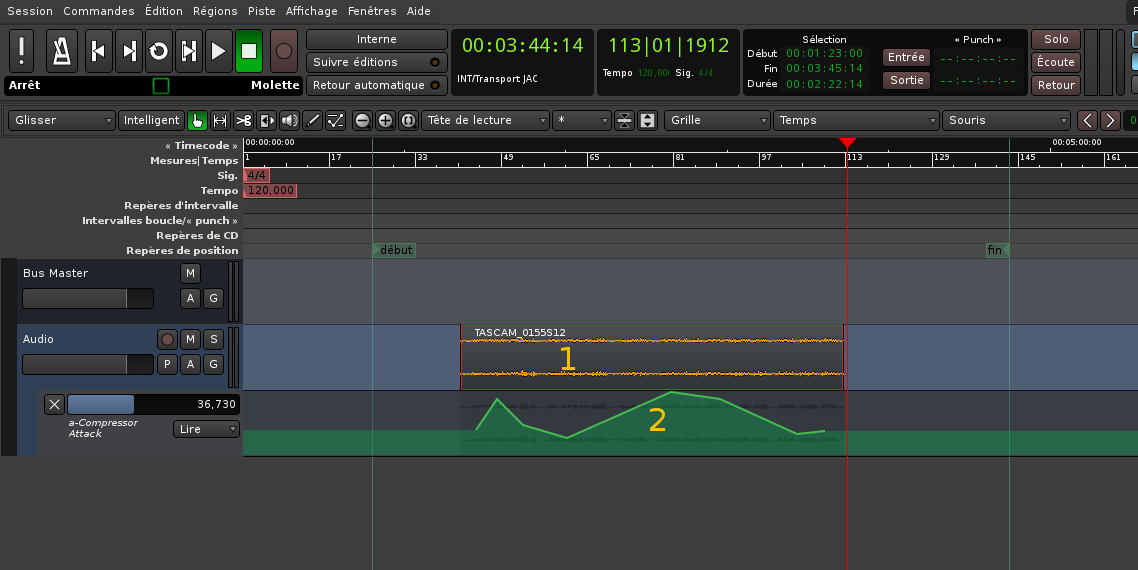Toggle loop playback in the transport
This screenshot has width=1138, height=570.
coord(159,50)
